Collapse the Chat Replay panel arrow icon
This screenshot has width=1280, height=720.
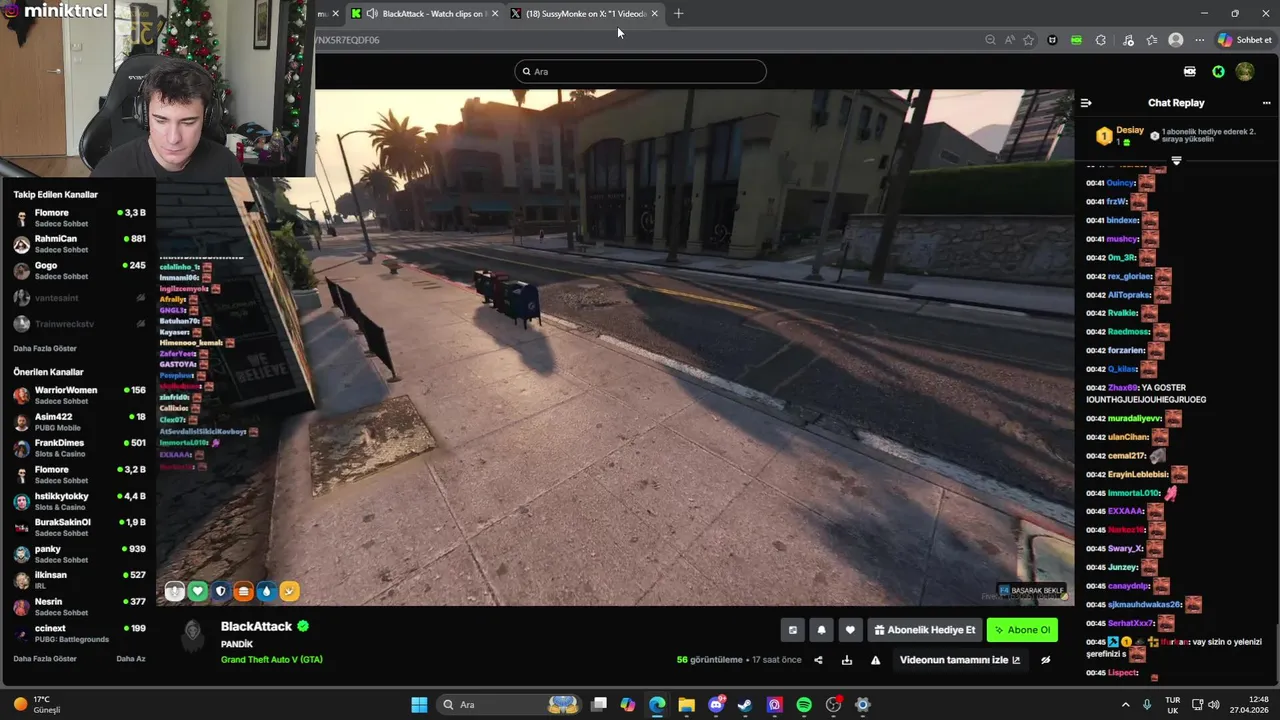click(x=1086, y=103)
